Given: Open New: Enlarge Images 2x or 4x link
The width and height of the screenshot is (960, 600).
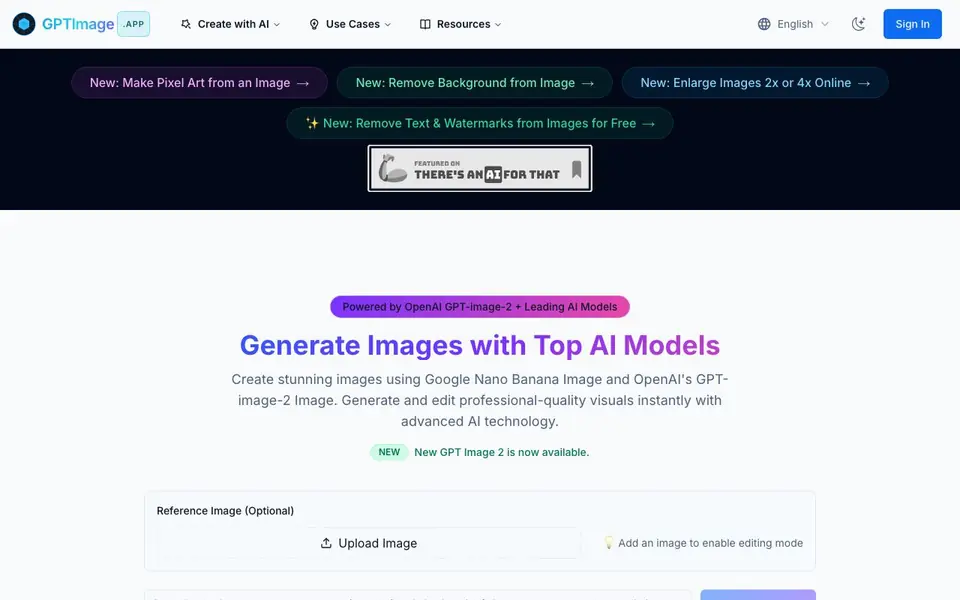Looking at the screenshot, I should pyautogui.click(x=755, y=83).
